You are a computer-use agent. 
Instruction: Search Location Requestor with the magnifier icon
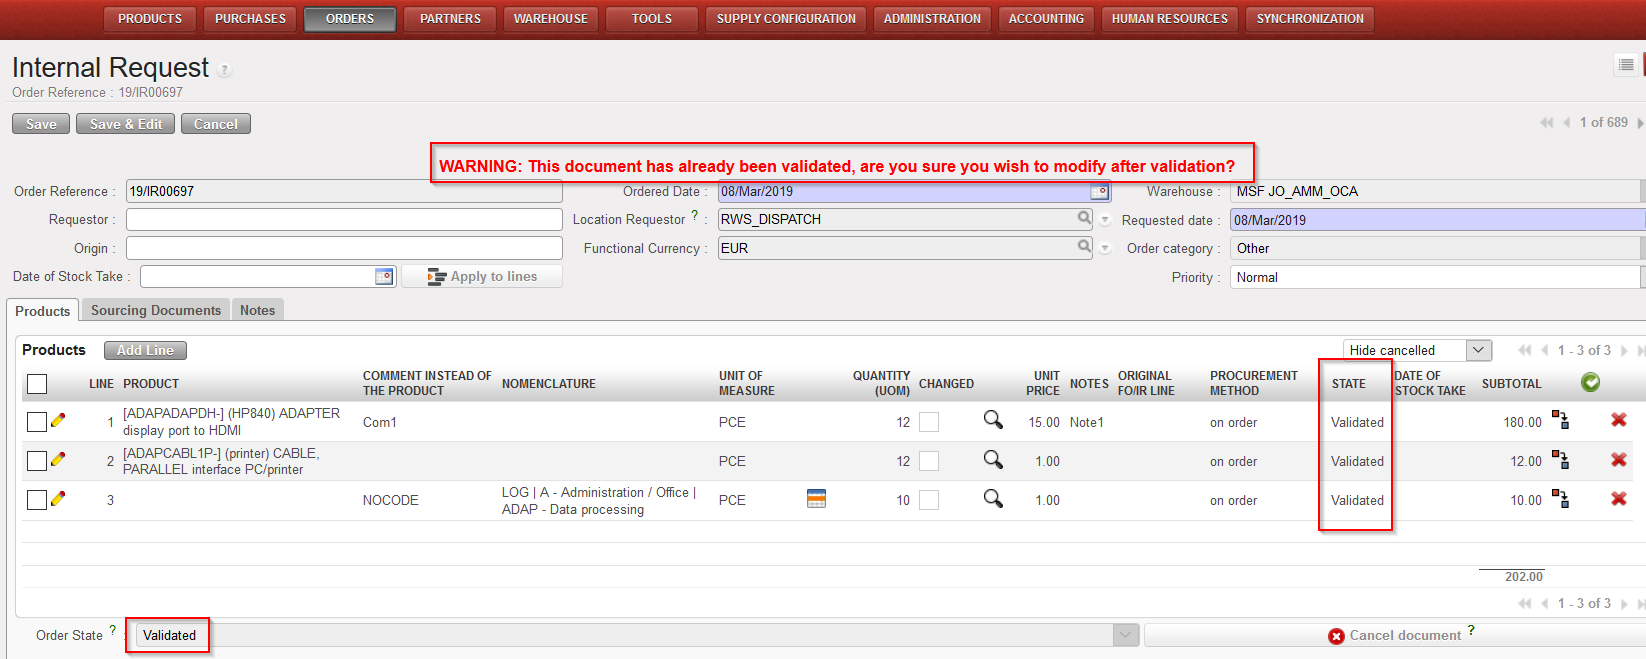pos(1084,218)
